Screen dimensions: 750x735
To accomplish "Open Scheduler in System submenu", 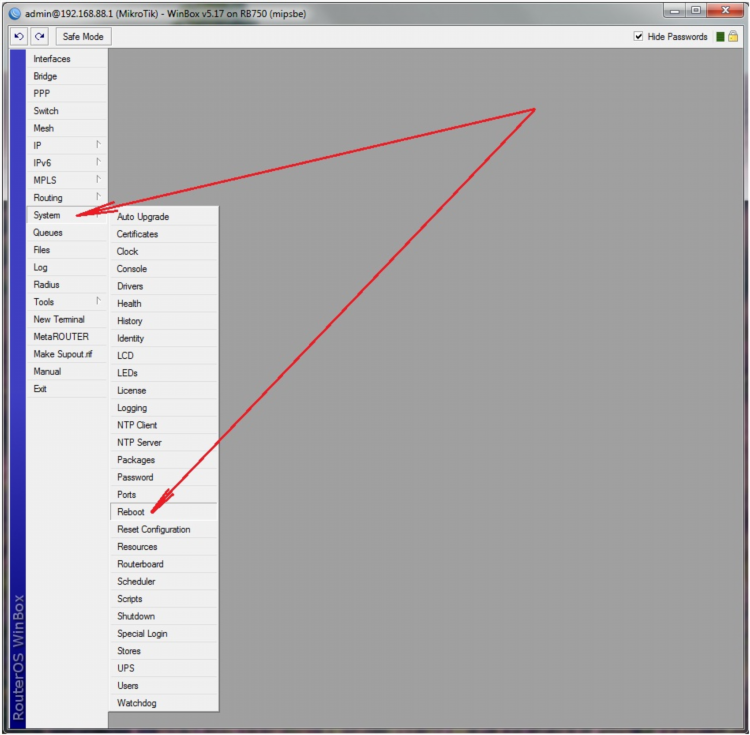I will click(x=164, y=581).
